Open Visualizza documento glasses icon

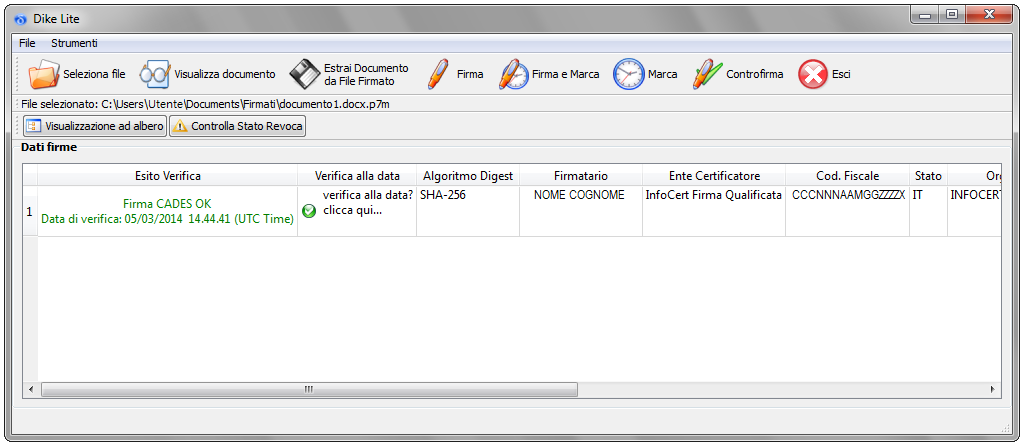155,74
